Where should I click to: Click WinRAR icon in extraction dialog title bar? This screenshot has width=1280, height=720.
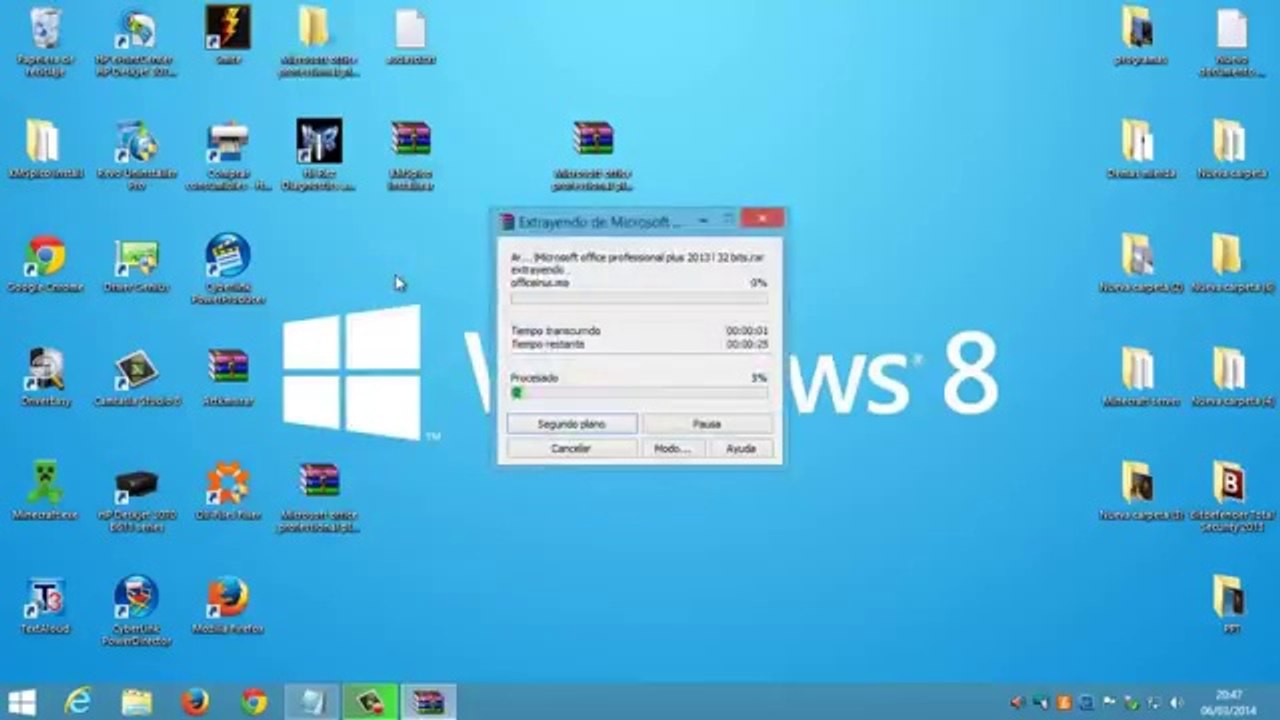click(507, 221)
